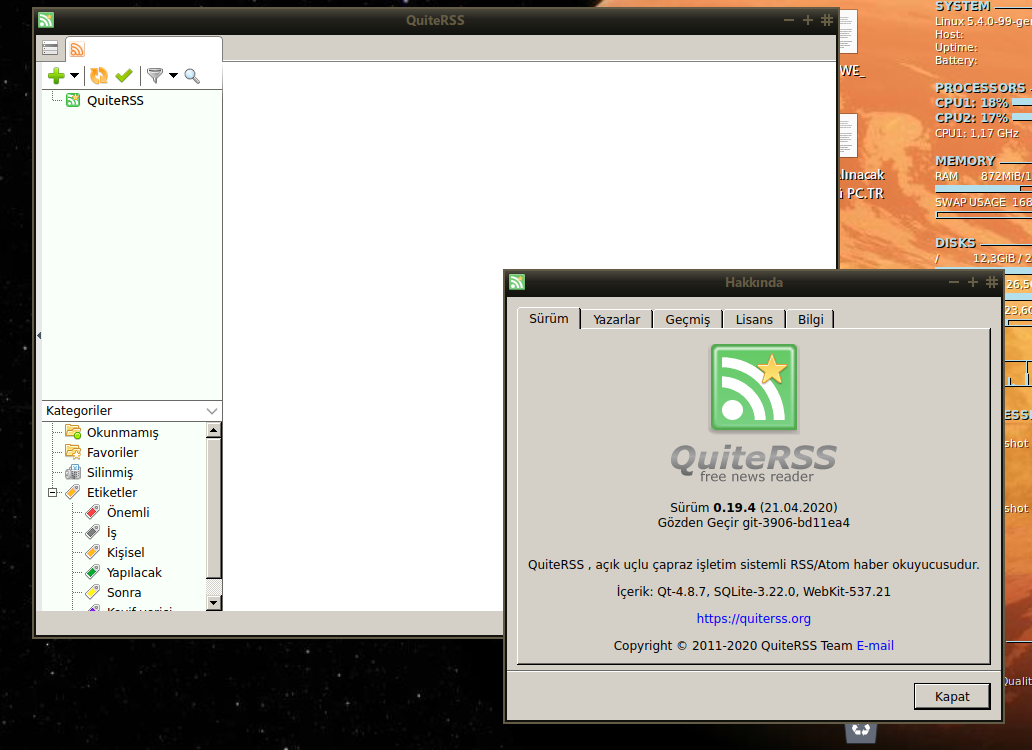
Task: Open the Okunmamış category
Action: point(122,433)
